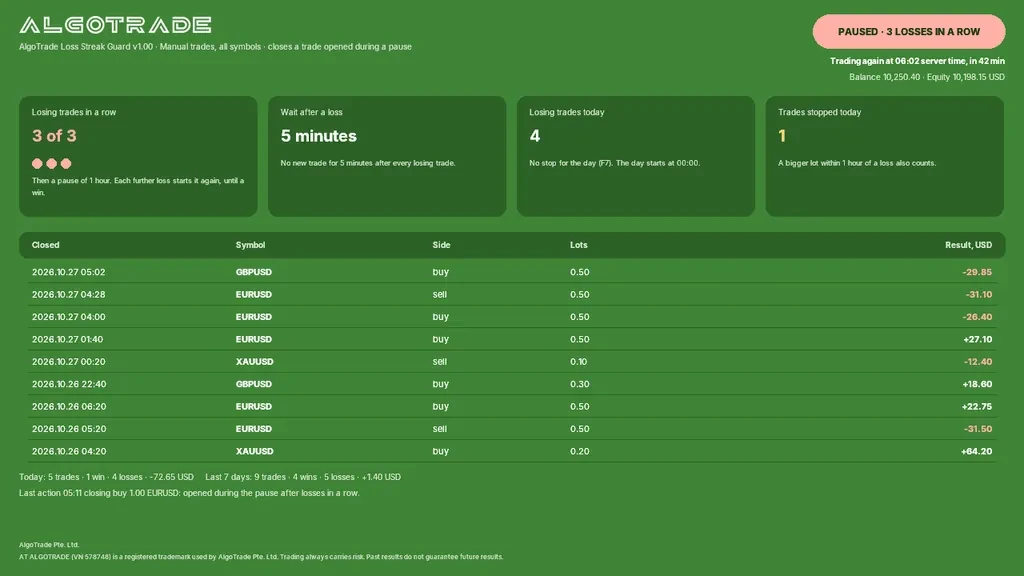This screenshot has height=576, width=1024.
Task: Select the 2026.10.27 04:28 closed time
Action: click(69, 295)
